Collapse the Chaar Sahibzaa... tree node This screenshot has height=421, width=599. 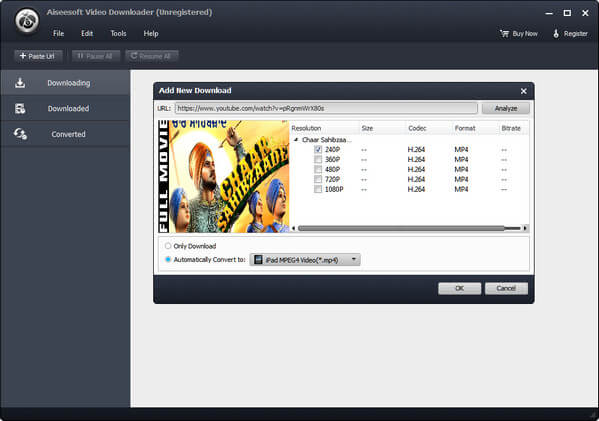click(x=296, y=140)
